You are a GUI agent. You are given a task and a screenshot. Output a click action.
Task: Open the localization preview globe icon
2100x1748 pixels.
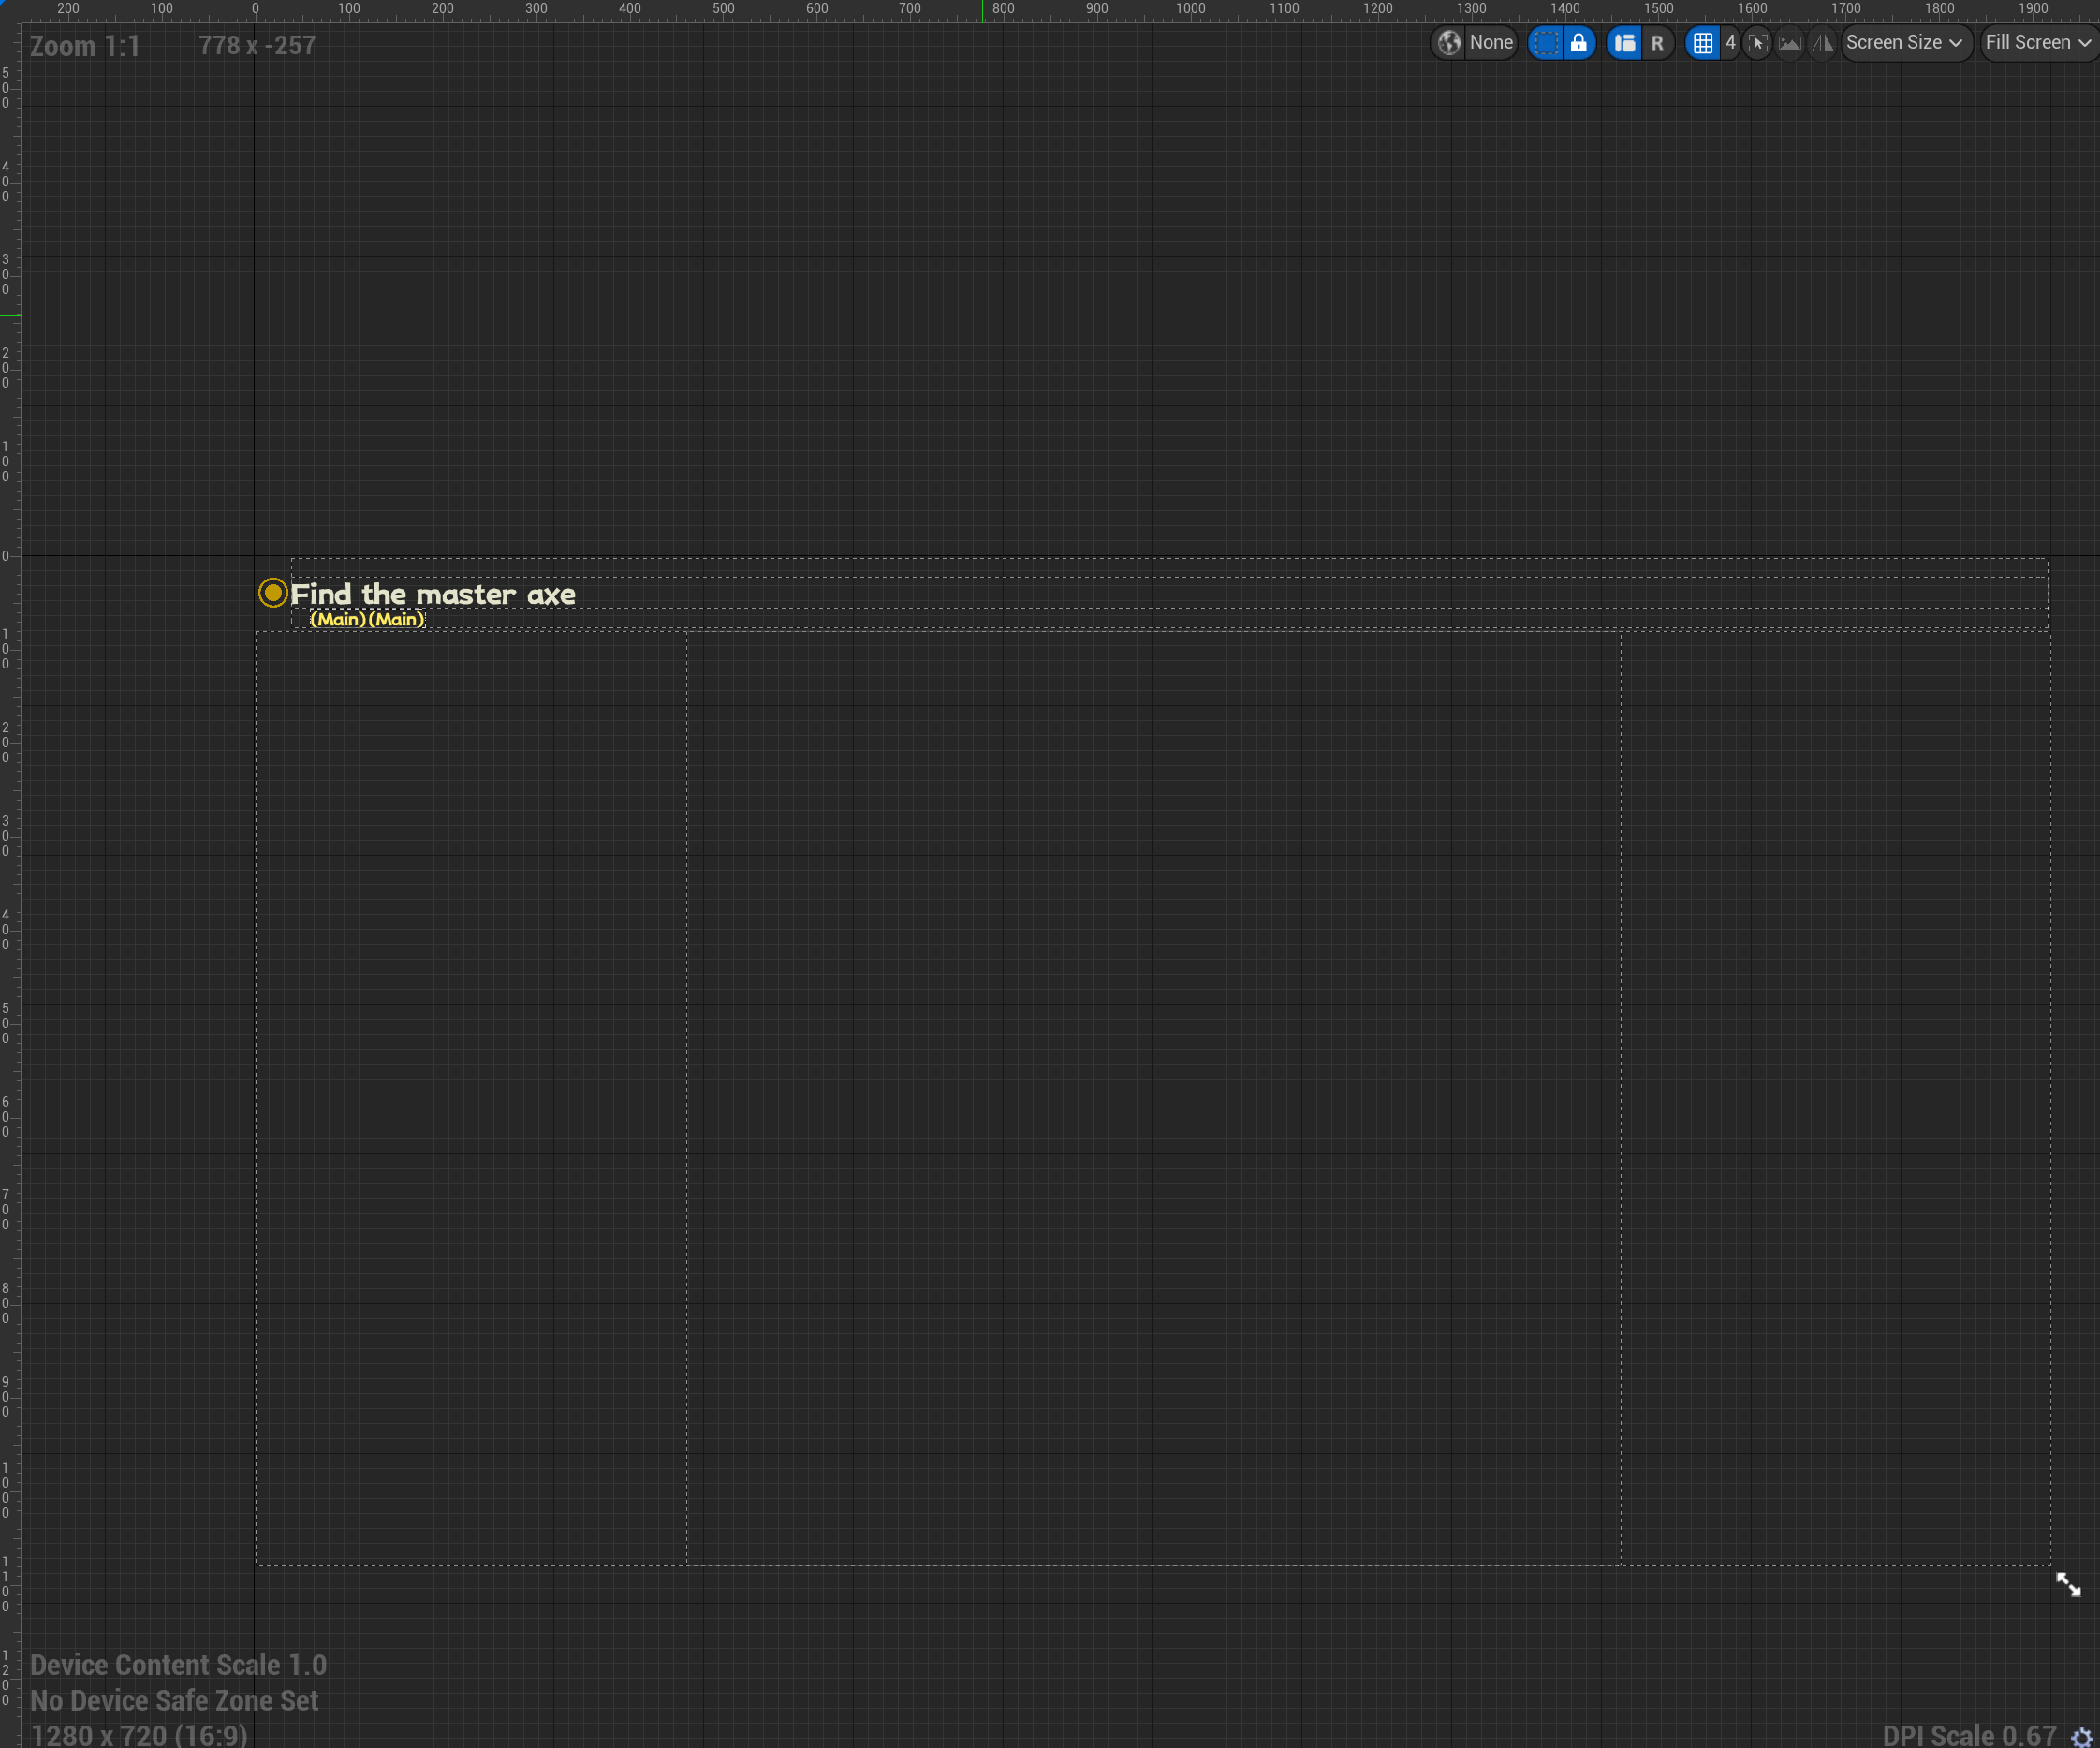click(1449, 43)
